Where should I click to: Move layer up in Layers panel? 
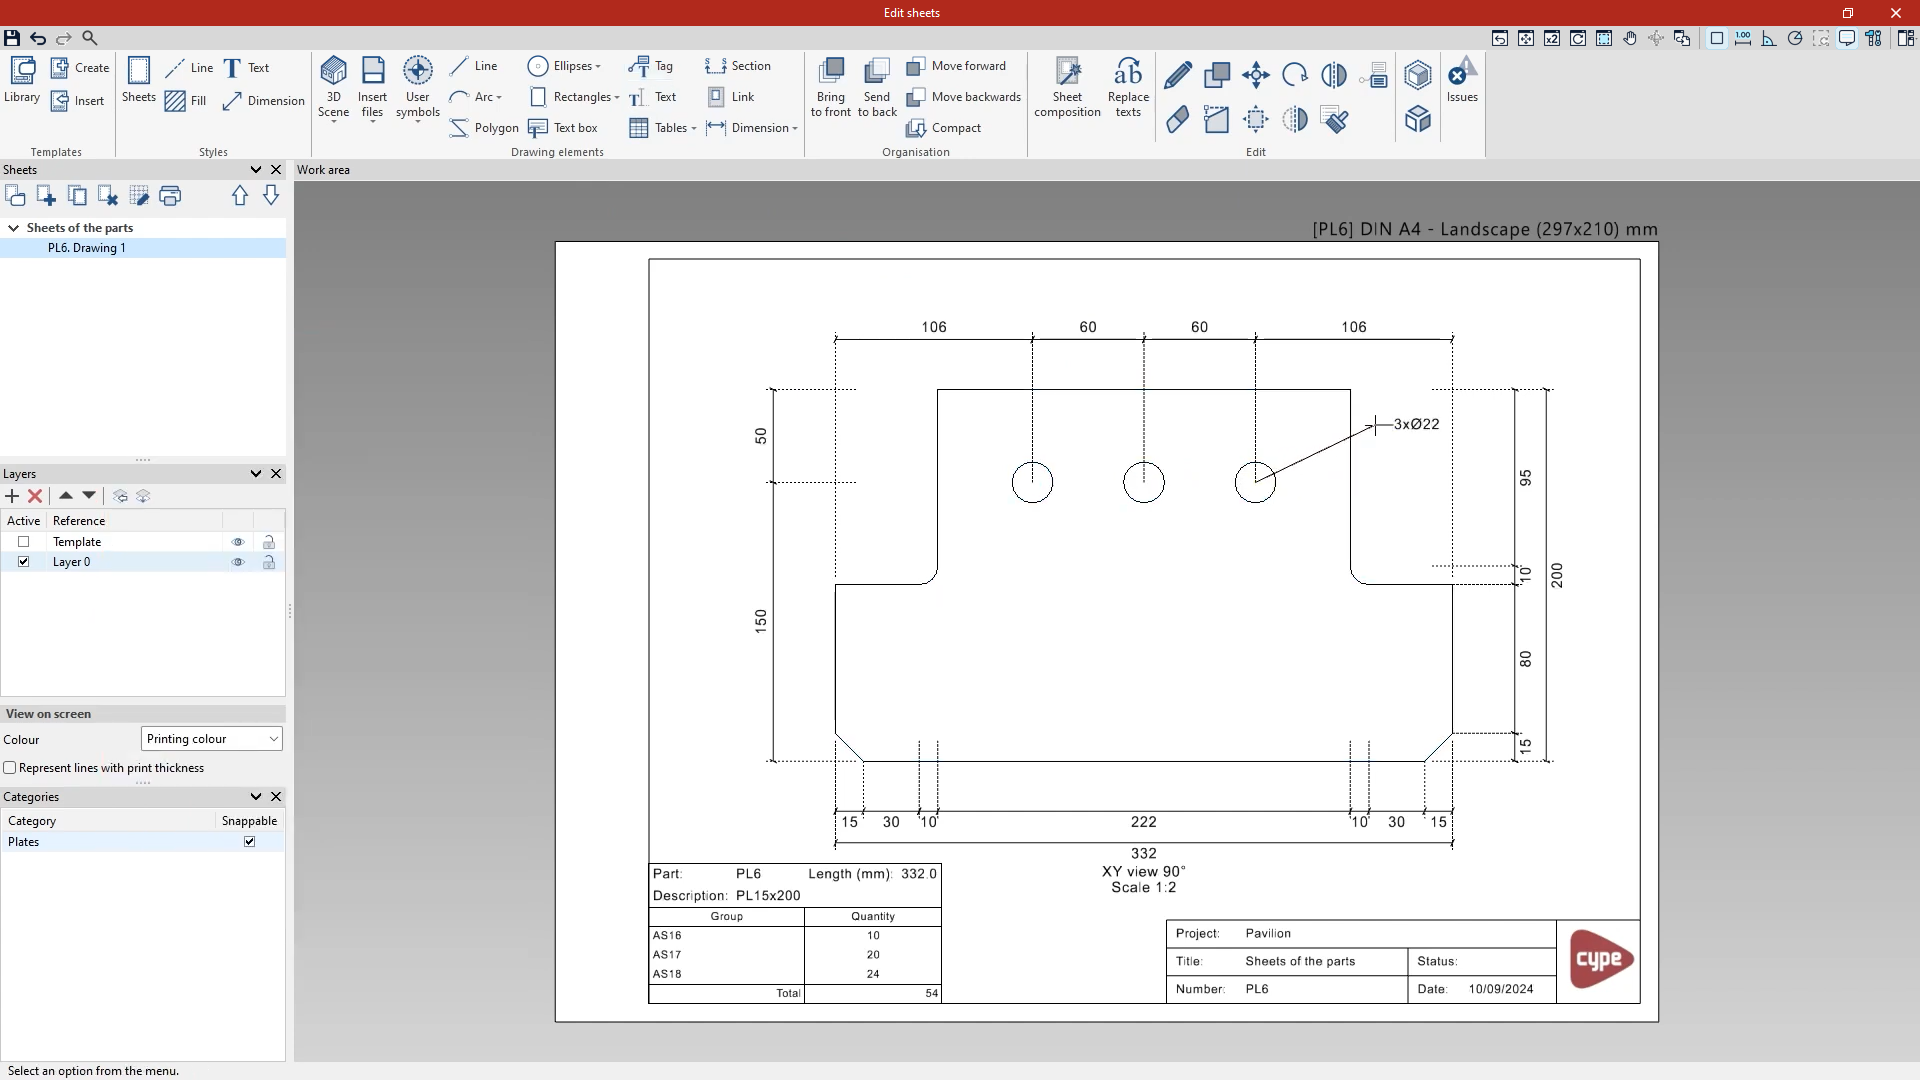pyautogui.click(x=66, y=496)
